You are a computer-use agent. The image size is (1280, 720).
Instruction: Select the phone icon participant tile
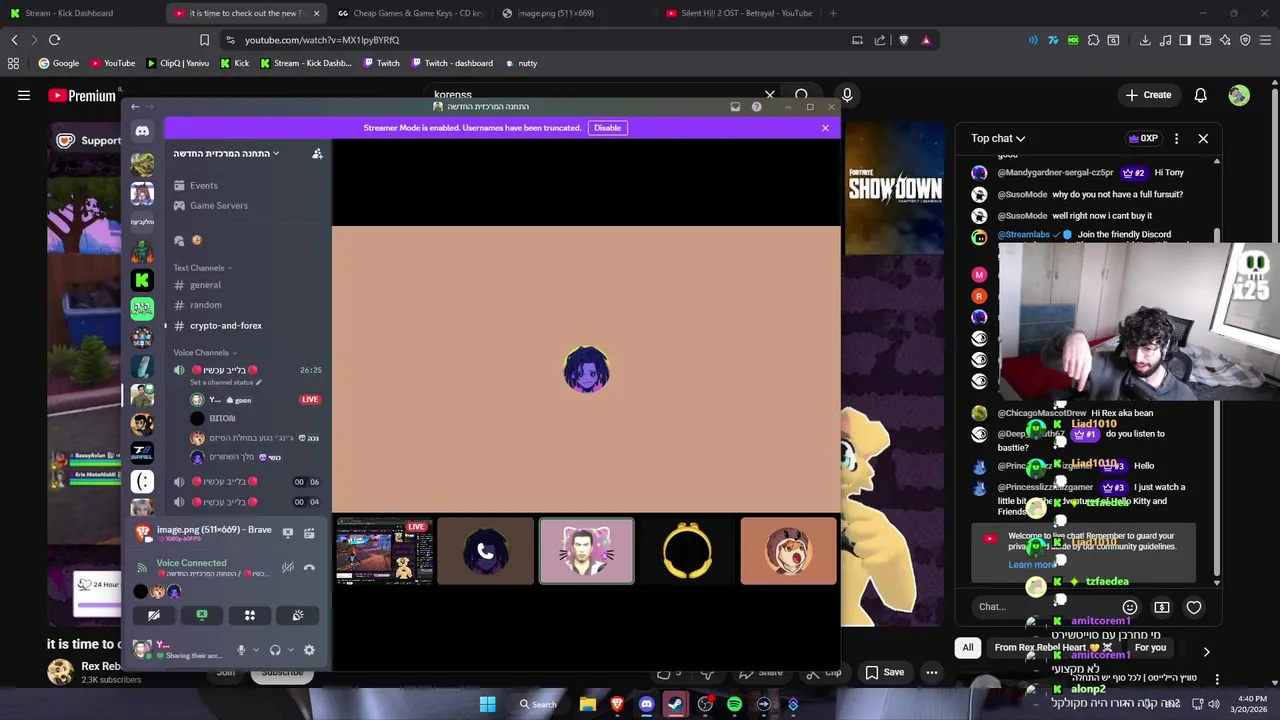click(x=485, y=550)
